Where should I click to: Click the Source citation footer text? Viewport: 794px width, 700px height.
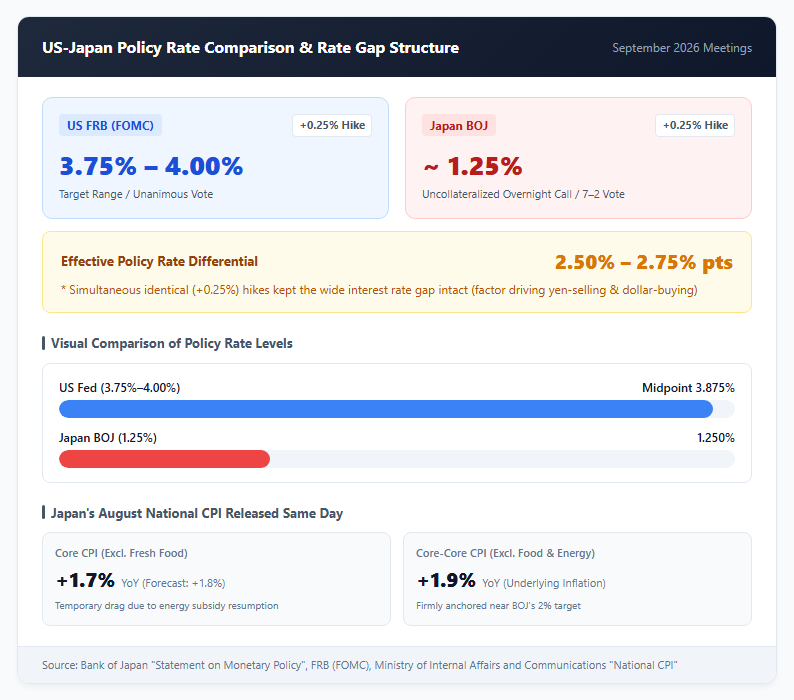pos(360,665)
